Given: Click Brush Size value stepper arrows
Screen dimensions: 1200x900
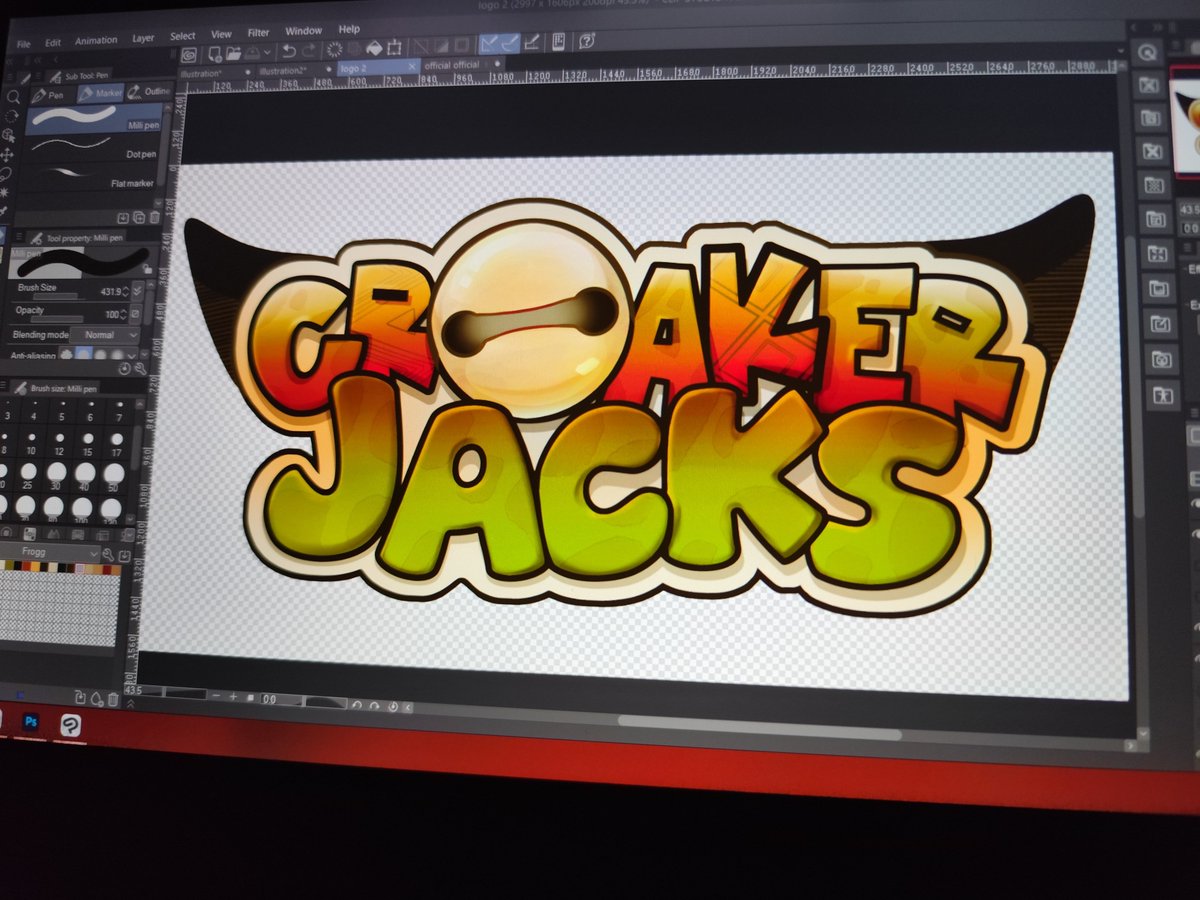Looking at the screenshot, I should [x=124, y=292].
